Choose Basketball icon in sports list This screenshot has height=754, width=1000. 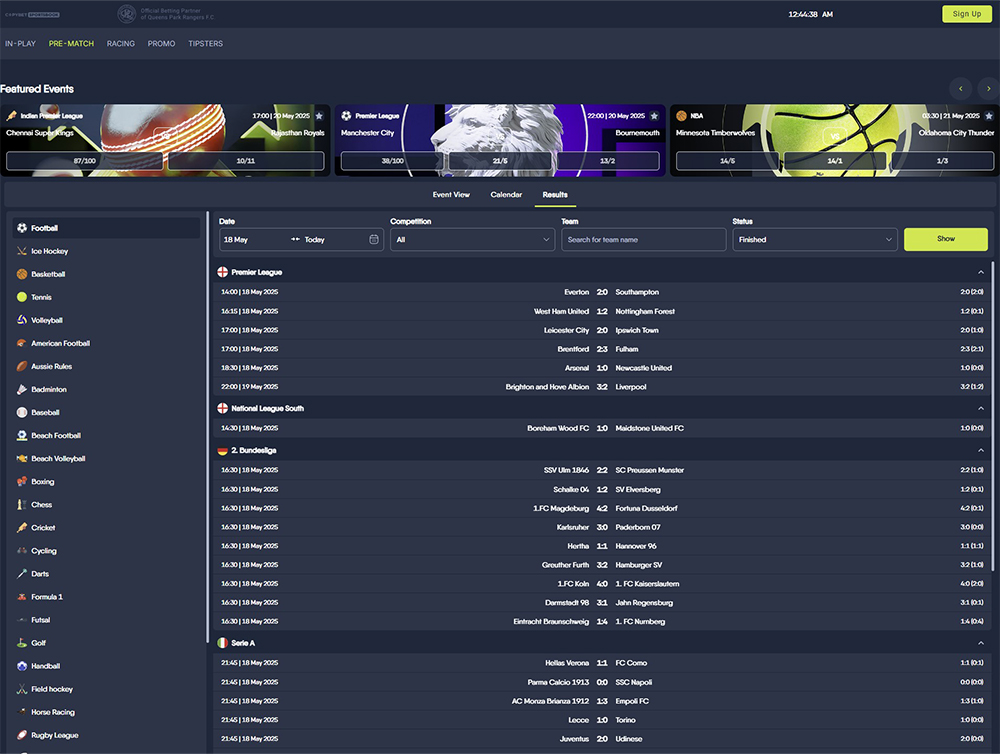pyautogui.click(x=22, y=274)
